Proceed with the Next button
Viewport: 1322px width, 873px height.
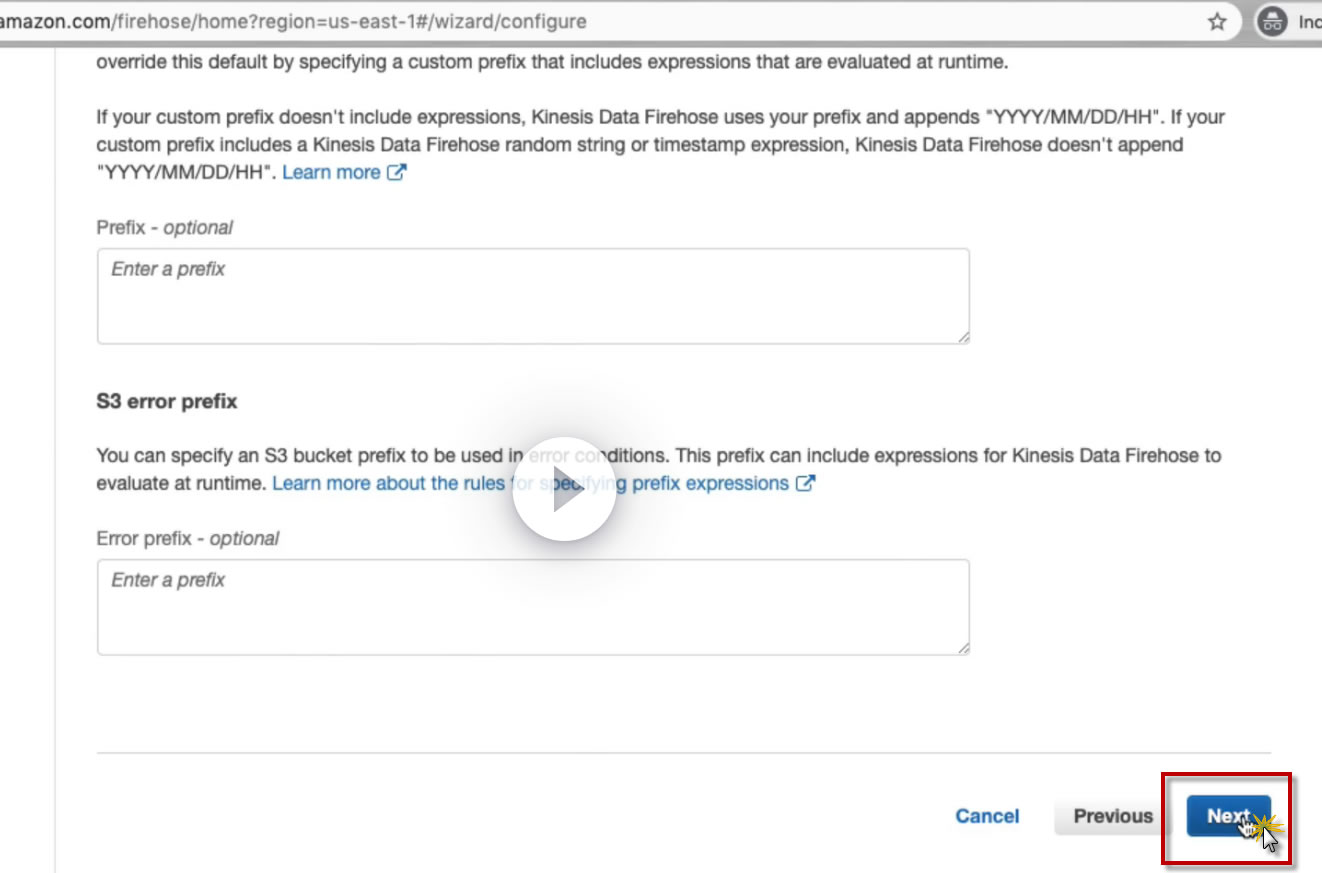click(x=1228, y=816)
